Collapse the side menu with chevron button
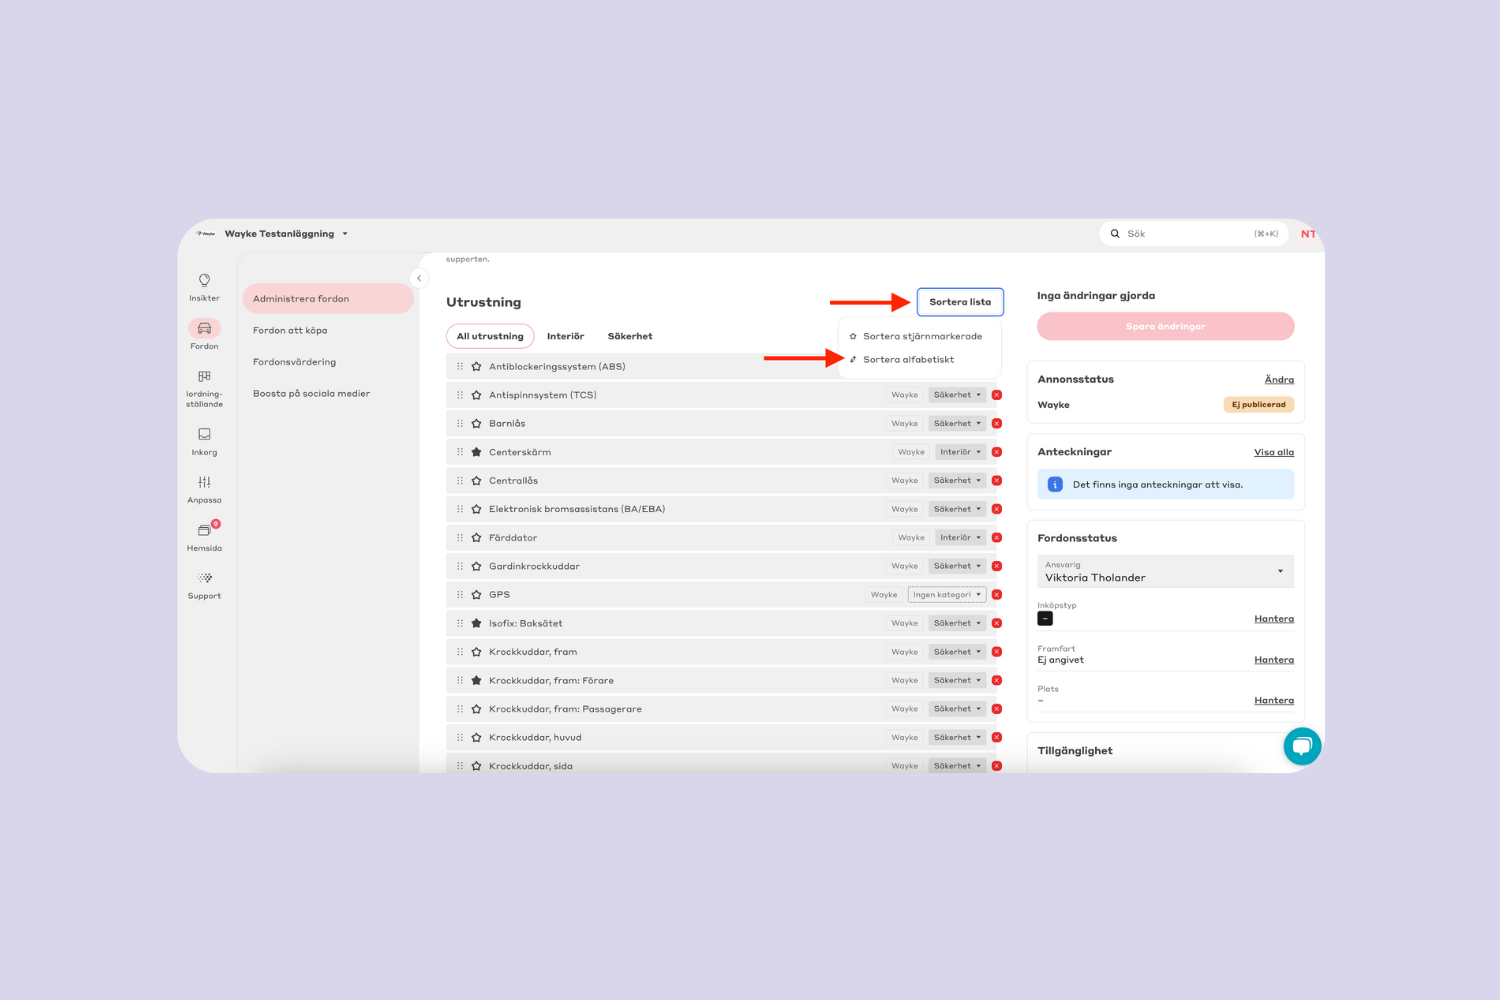This screenshot has height=1000, width=1500. 420,278
